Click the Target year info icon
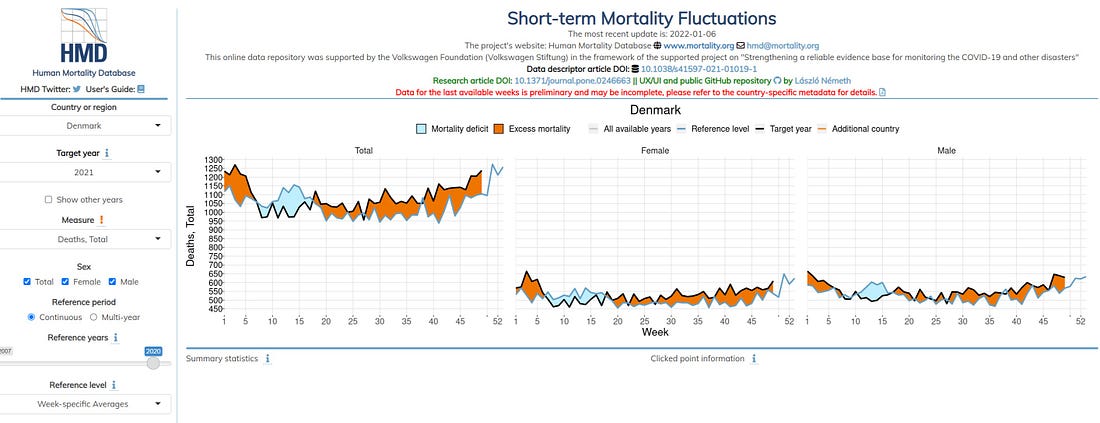The width and height of the screenshot is (1100, 423). click(107, 153)
